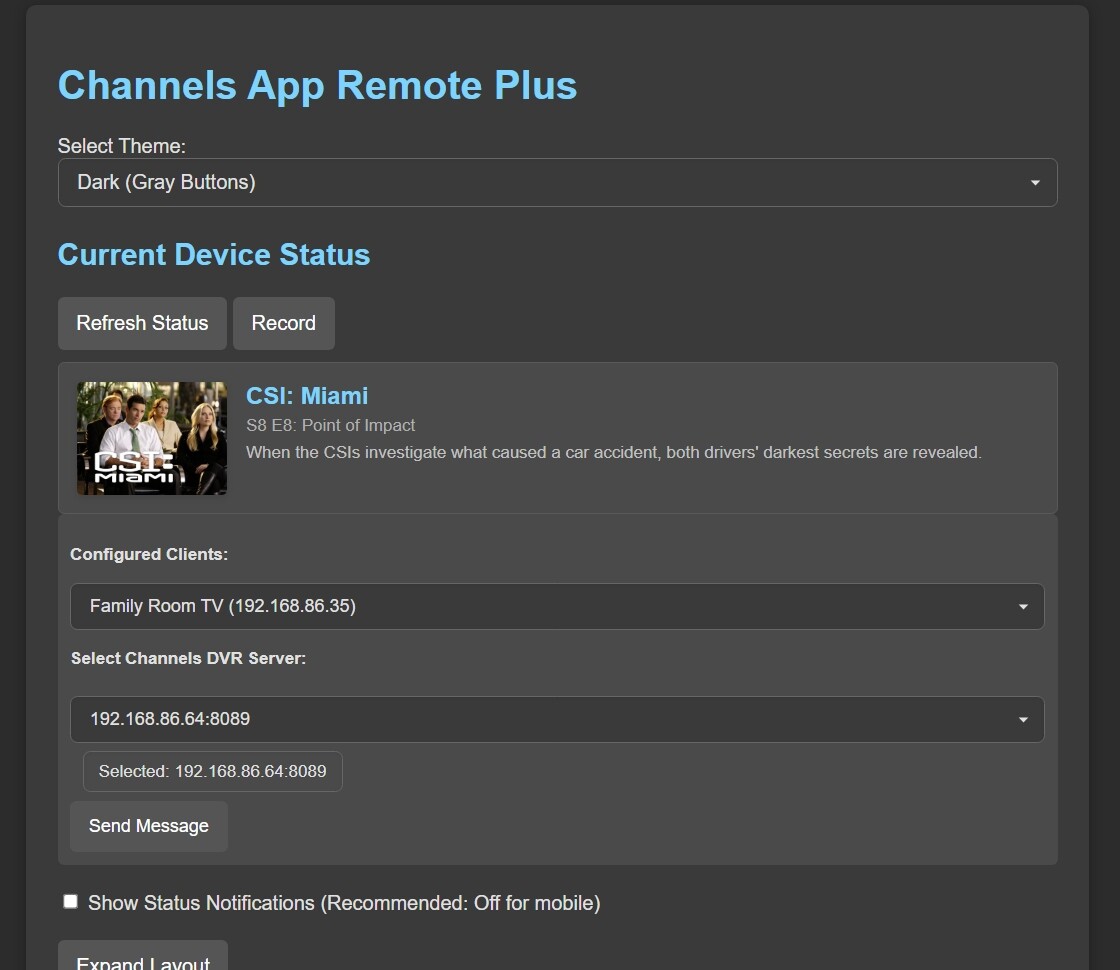
Task: Click the Current Device Status heading
Action: pos(214,254)
